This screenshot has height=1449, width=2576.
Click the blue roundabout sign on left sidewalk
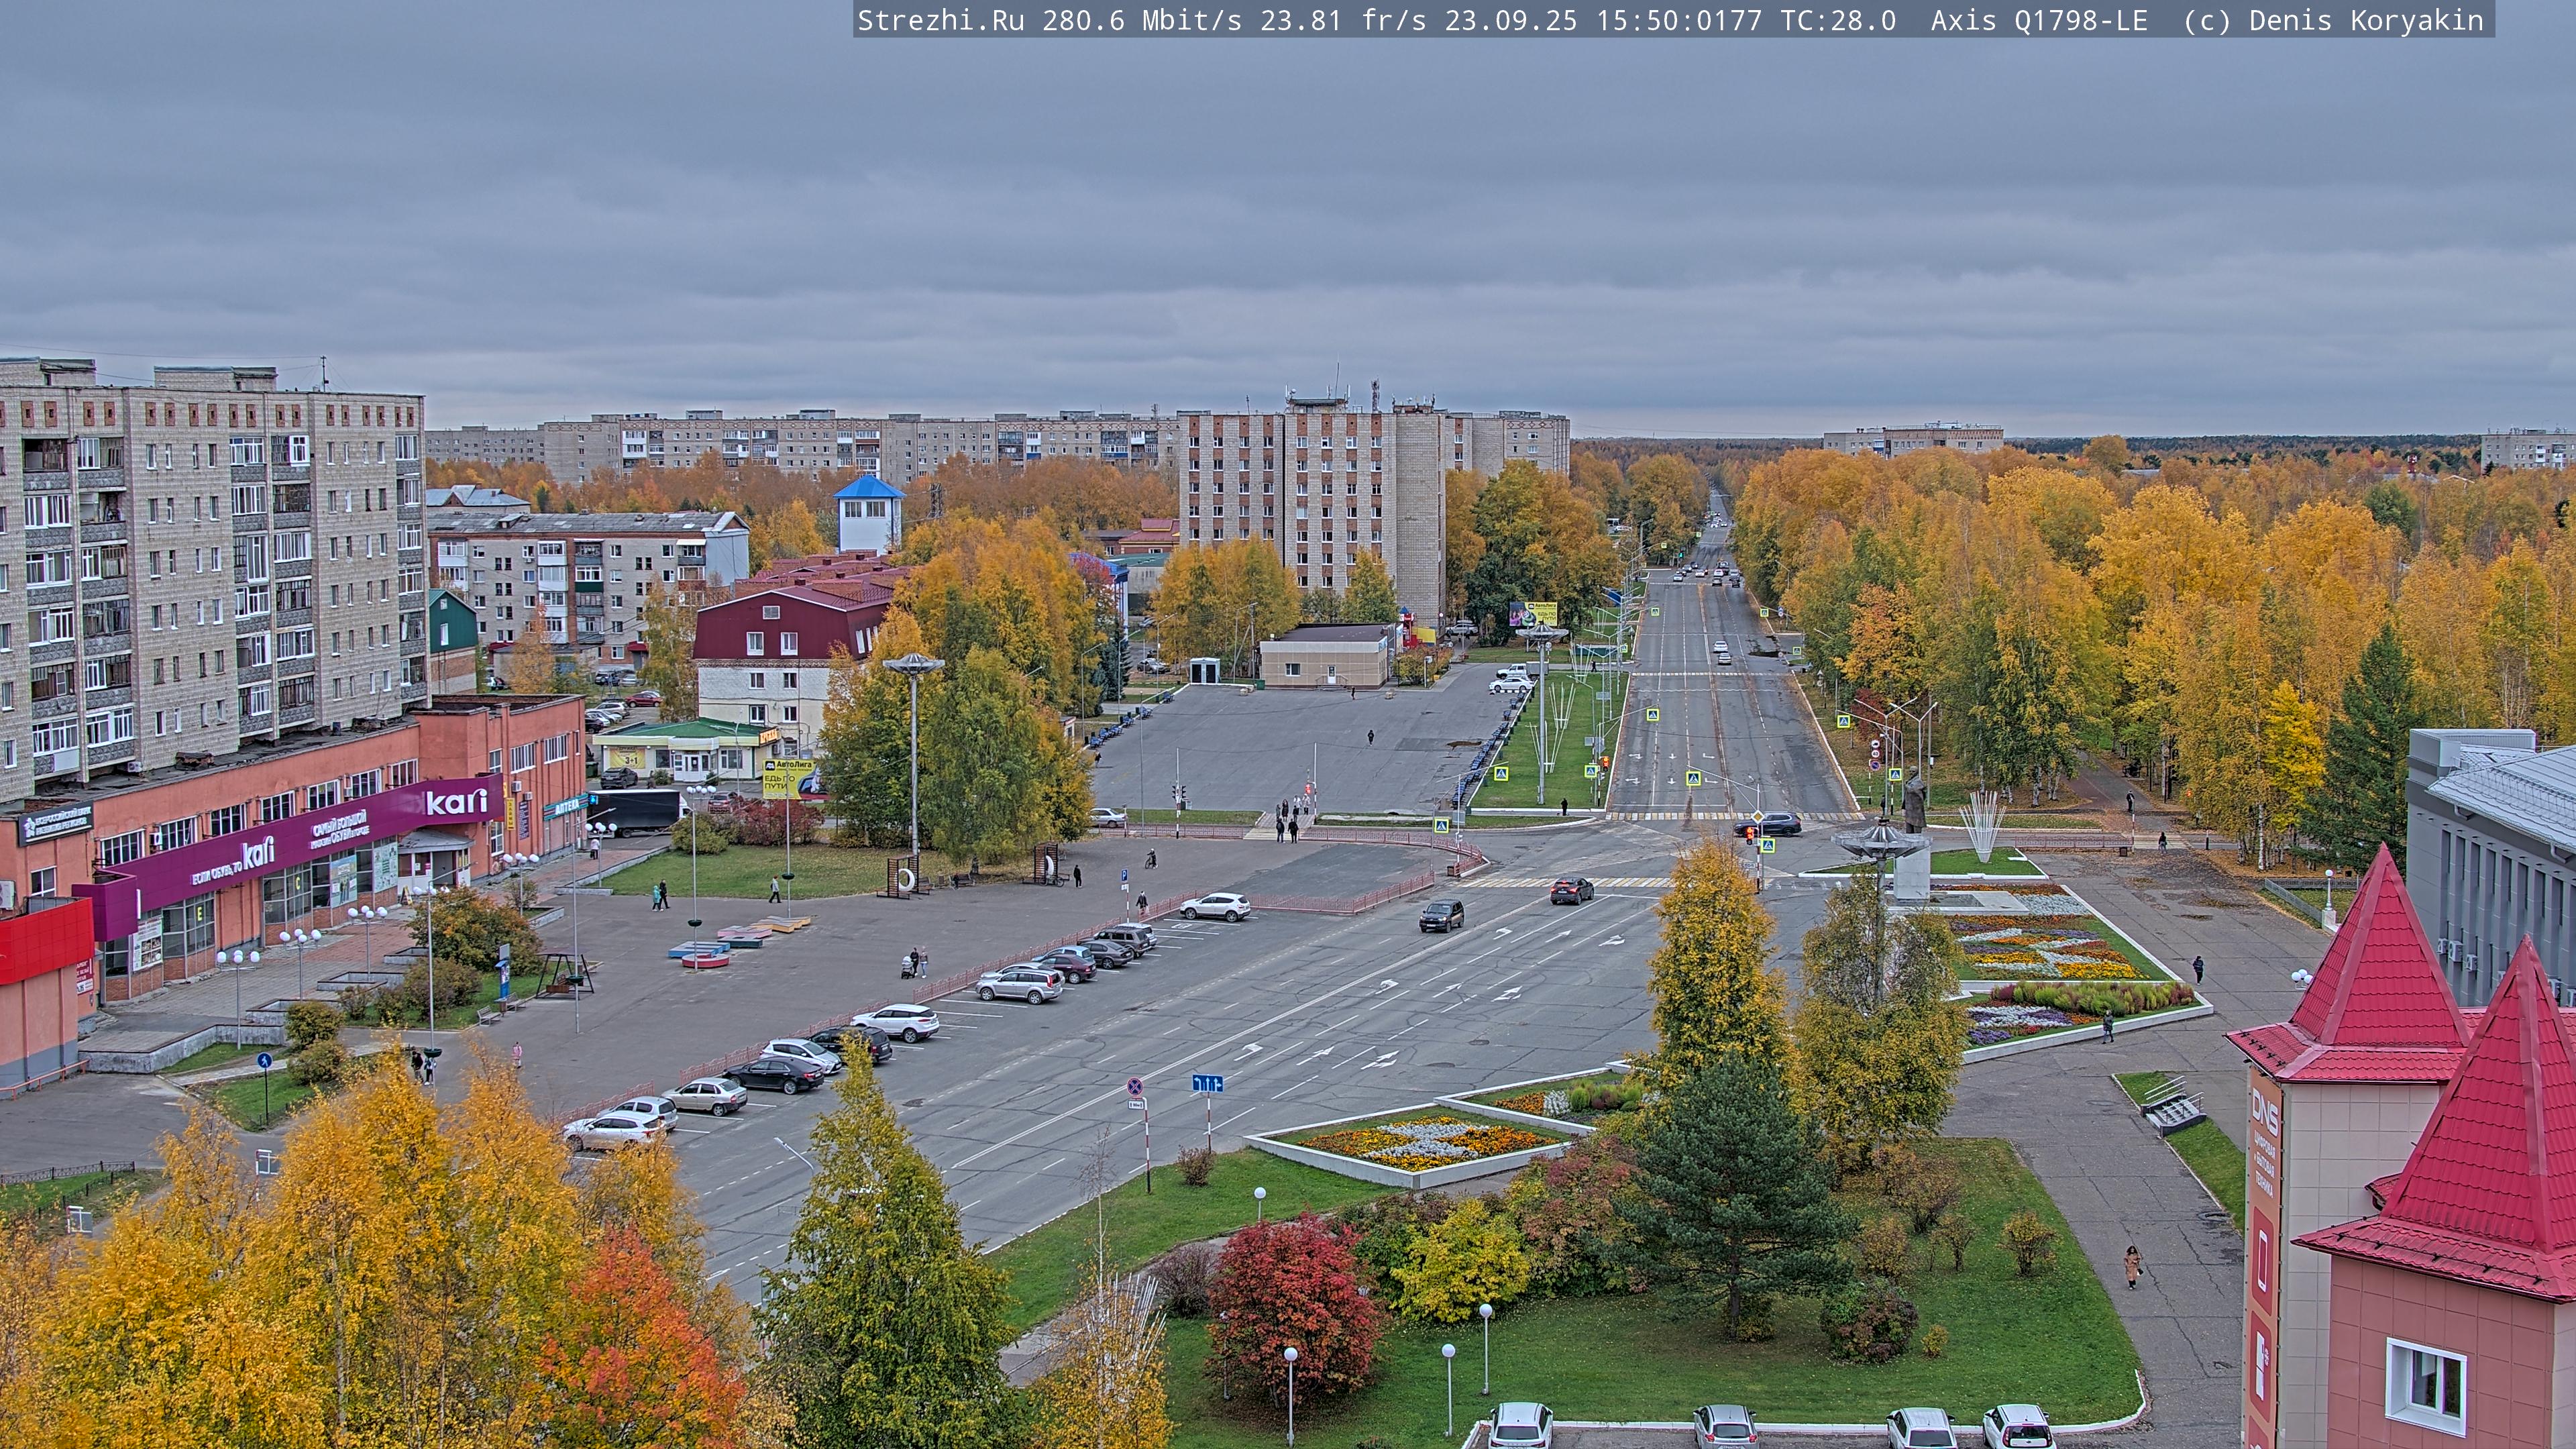click(x=264, y=1061)
